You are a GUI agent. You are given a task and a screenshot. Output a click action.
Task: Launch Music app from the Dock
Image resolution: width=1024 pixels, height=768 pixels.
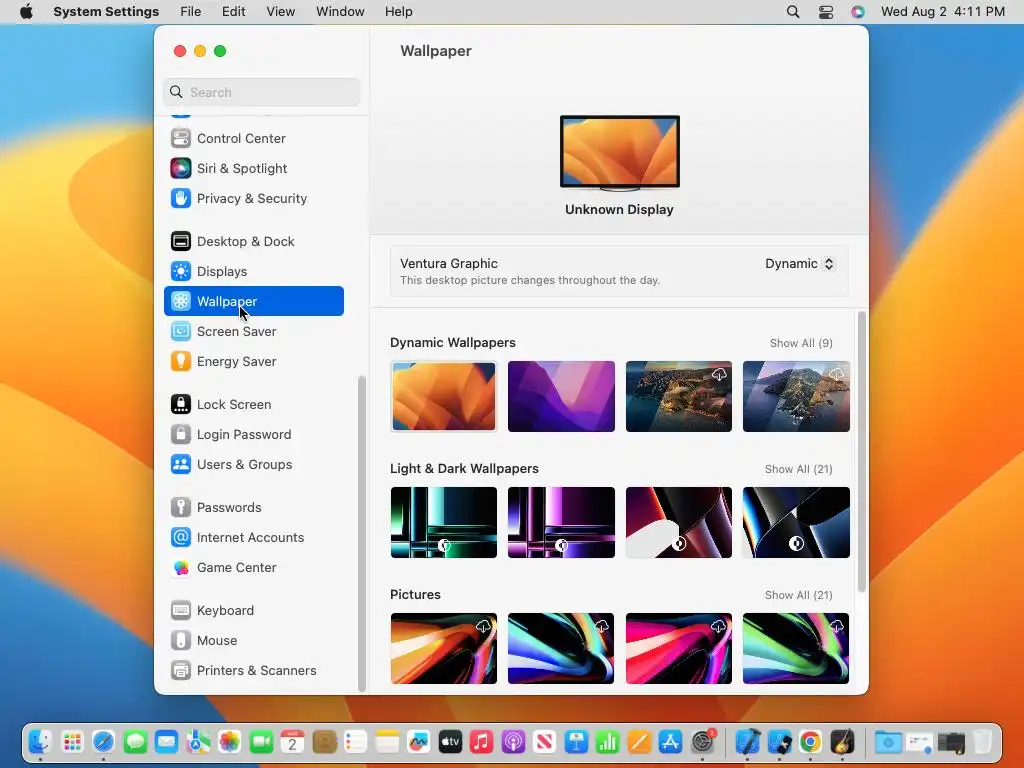tap(481, 743)
